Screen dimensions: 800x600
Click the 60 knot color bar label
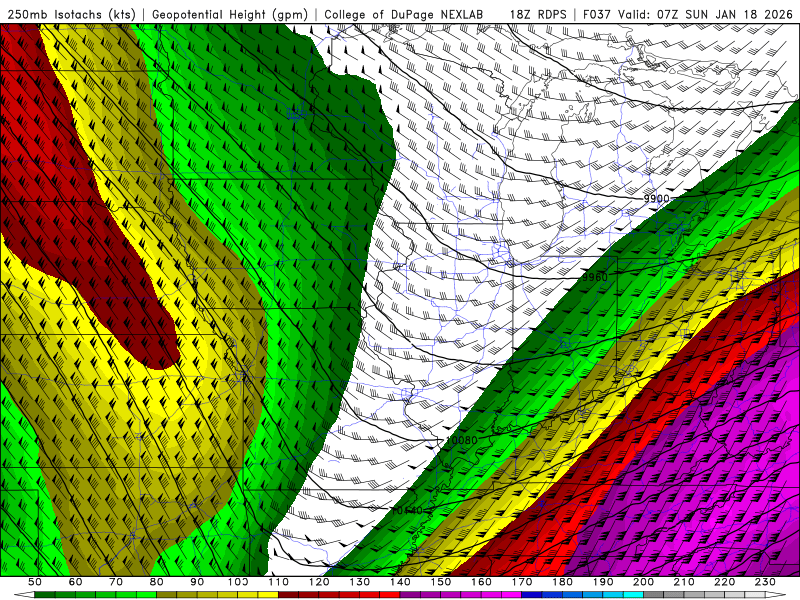75,582
